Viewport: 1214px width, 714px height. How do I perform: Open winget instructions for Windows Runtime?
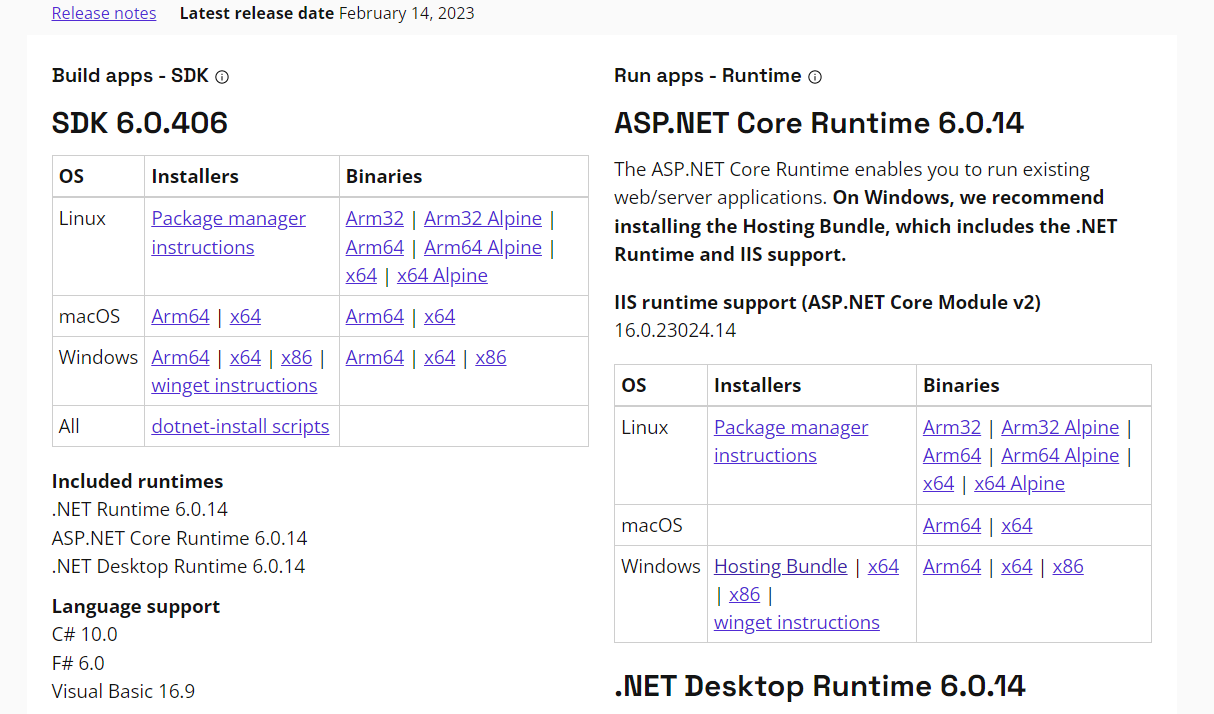796,622
